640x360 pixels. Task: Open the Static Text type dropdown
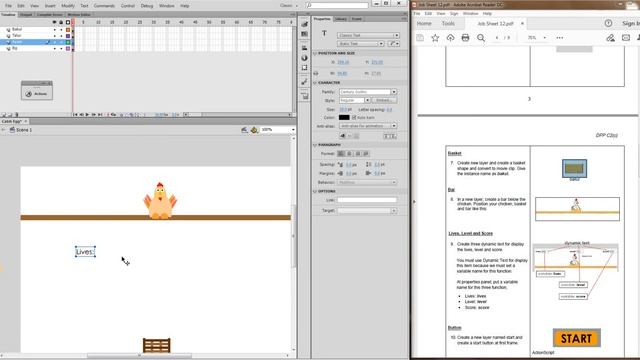click(360, 44)
